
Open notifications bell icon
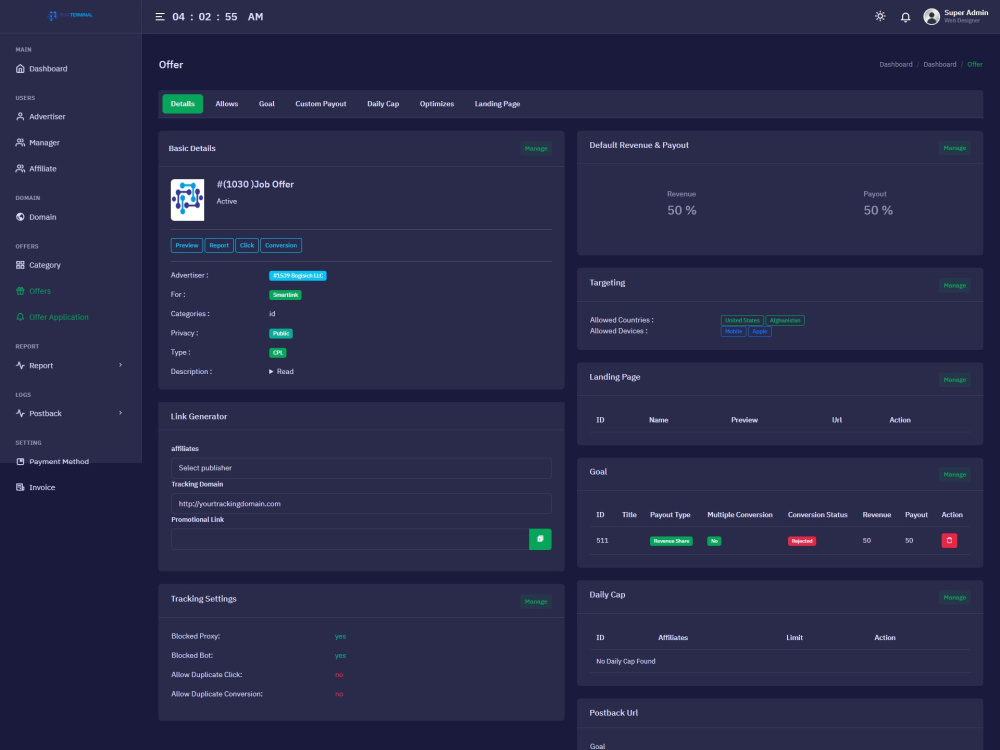click(906, 17)
